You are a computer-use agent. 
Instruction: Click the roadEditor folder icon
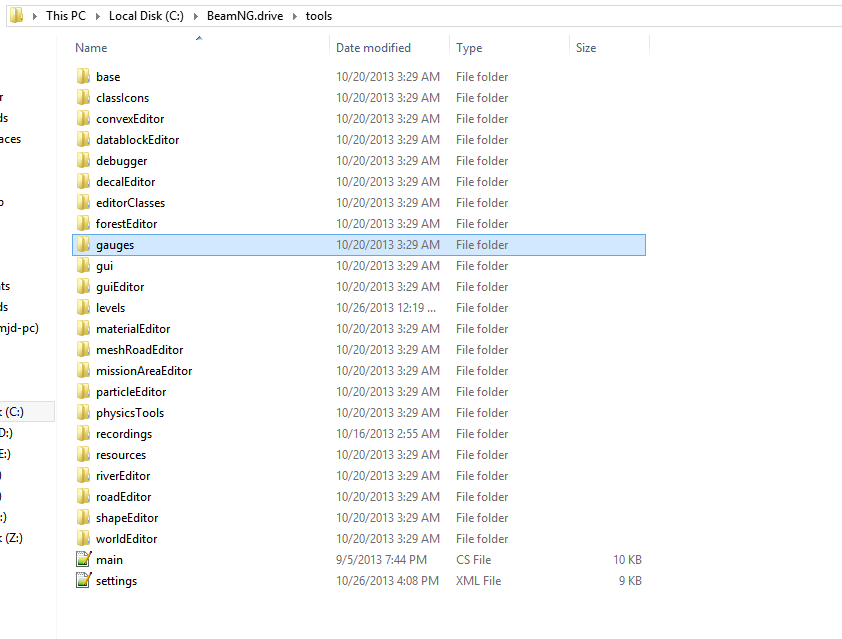click(83, 497)
